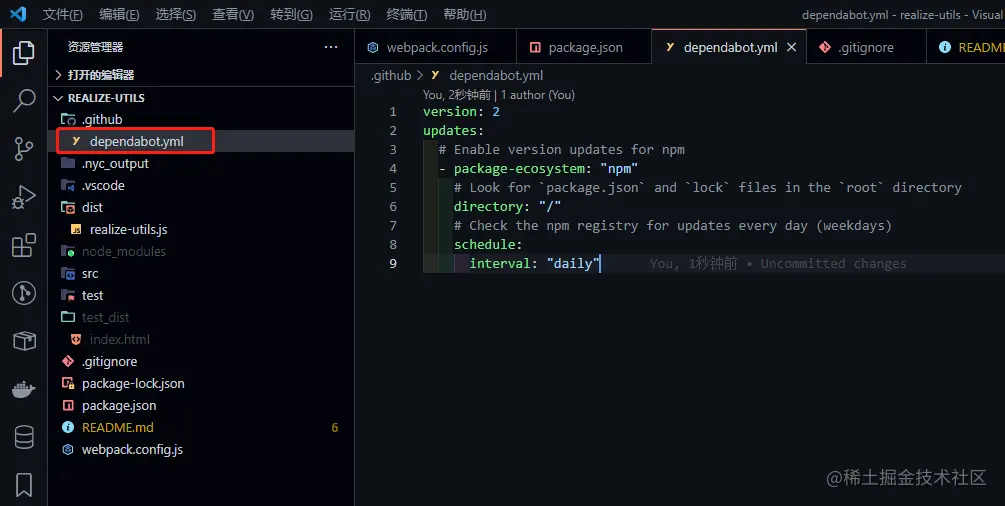The width and height of the screenshot is (1005, 506).
Task: Click the .github breadcrumb segment
Action: click(x=391, y=76)
